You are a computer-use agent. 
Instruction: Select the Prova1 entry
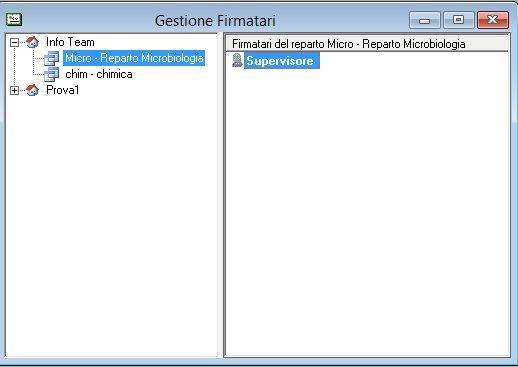pyautogui.click(x=63, y=90)
